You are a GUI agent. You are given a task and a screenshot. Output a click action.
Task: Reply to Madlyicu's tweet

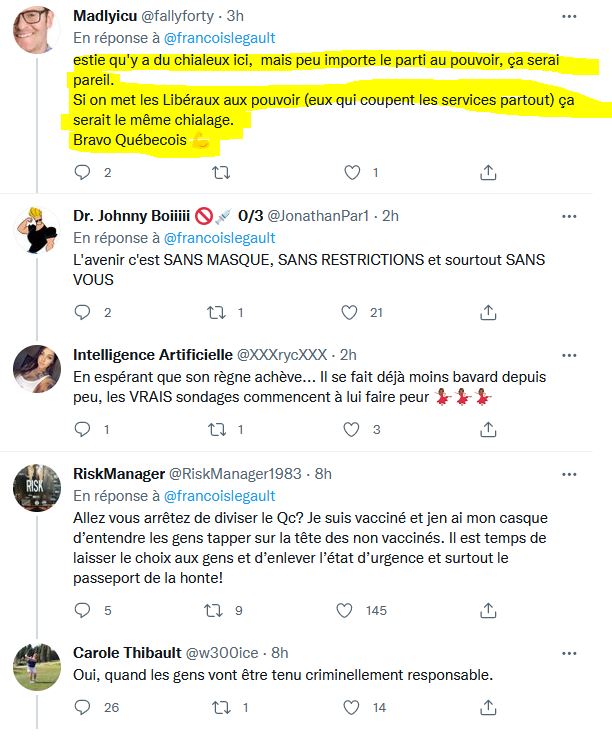[x=83, y=173]
